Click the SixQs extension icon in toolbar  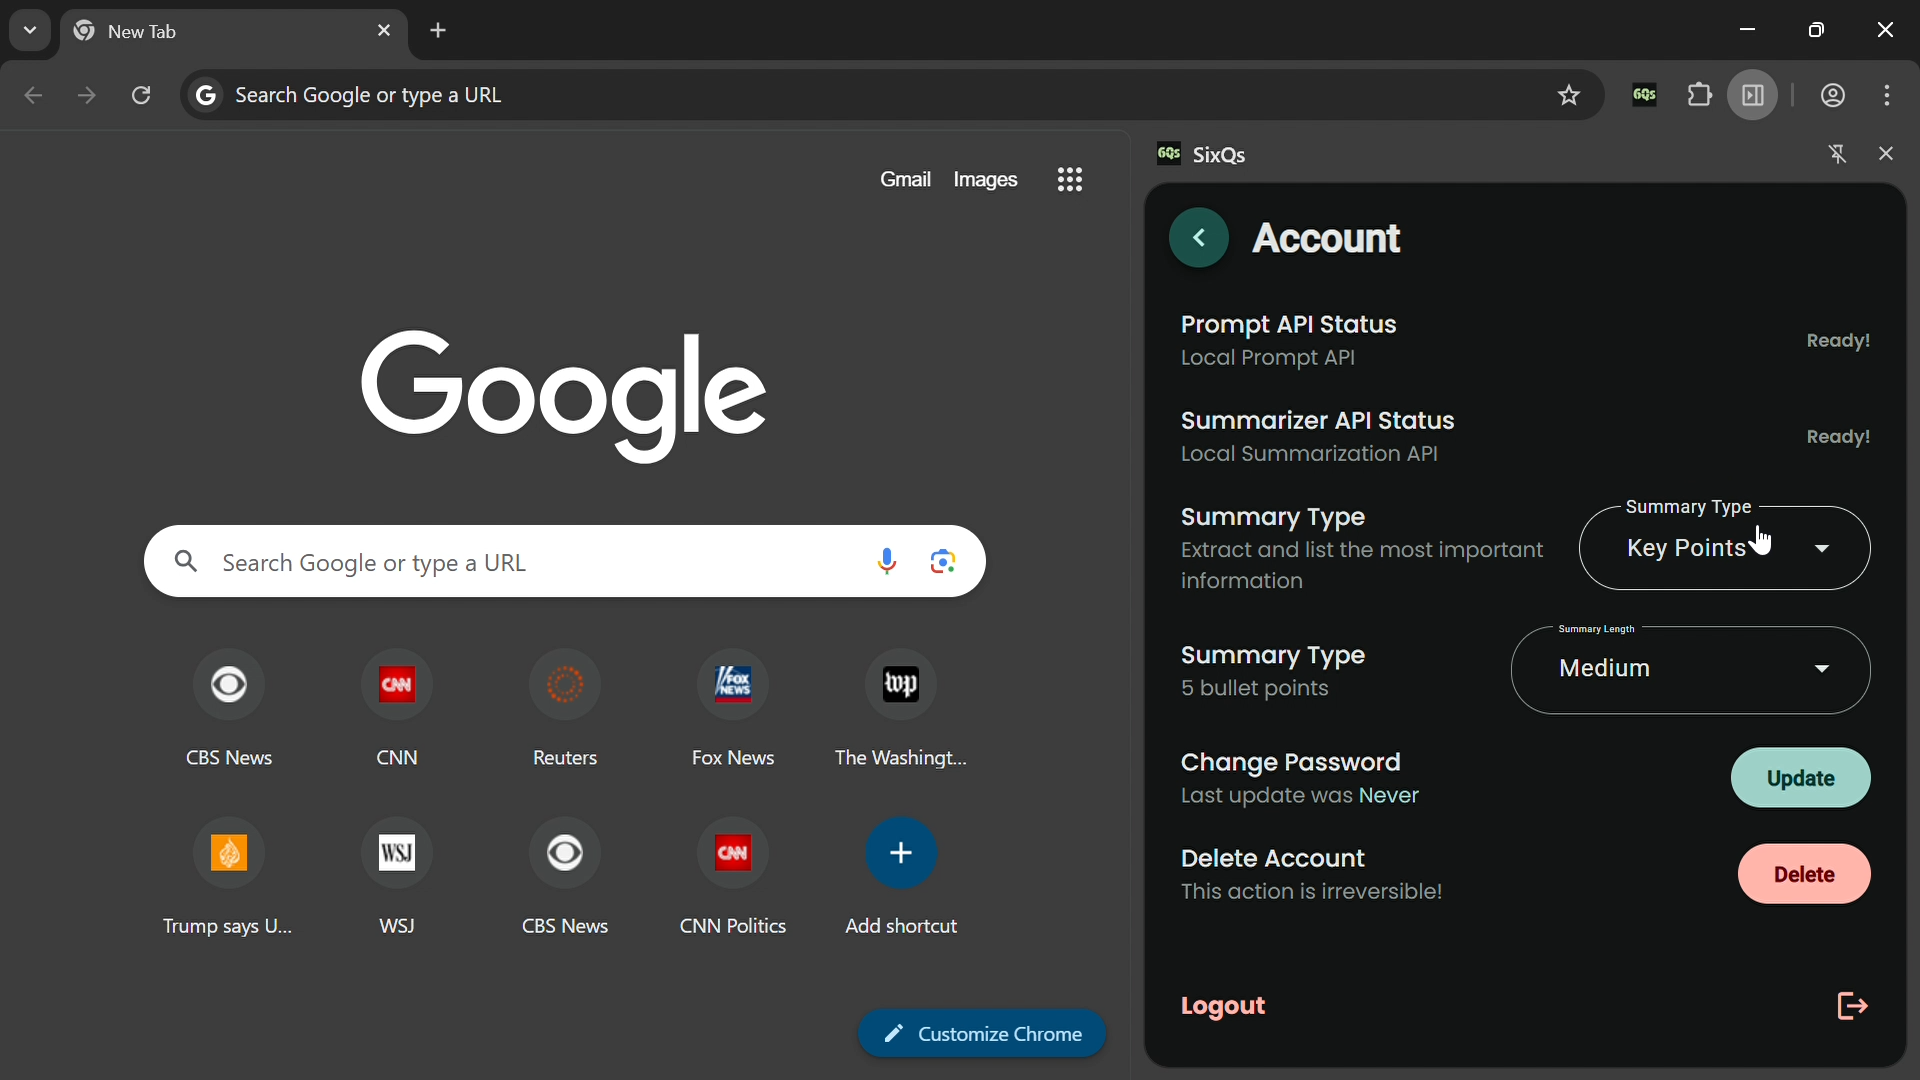coord(1645,96)
